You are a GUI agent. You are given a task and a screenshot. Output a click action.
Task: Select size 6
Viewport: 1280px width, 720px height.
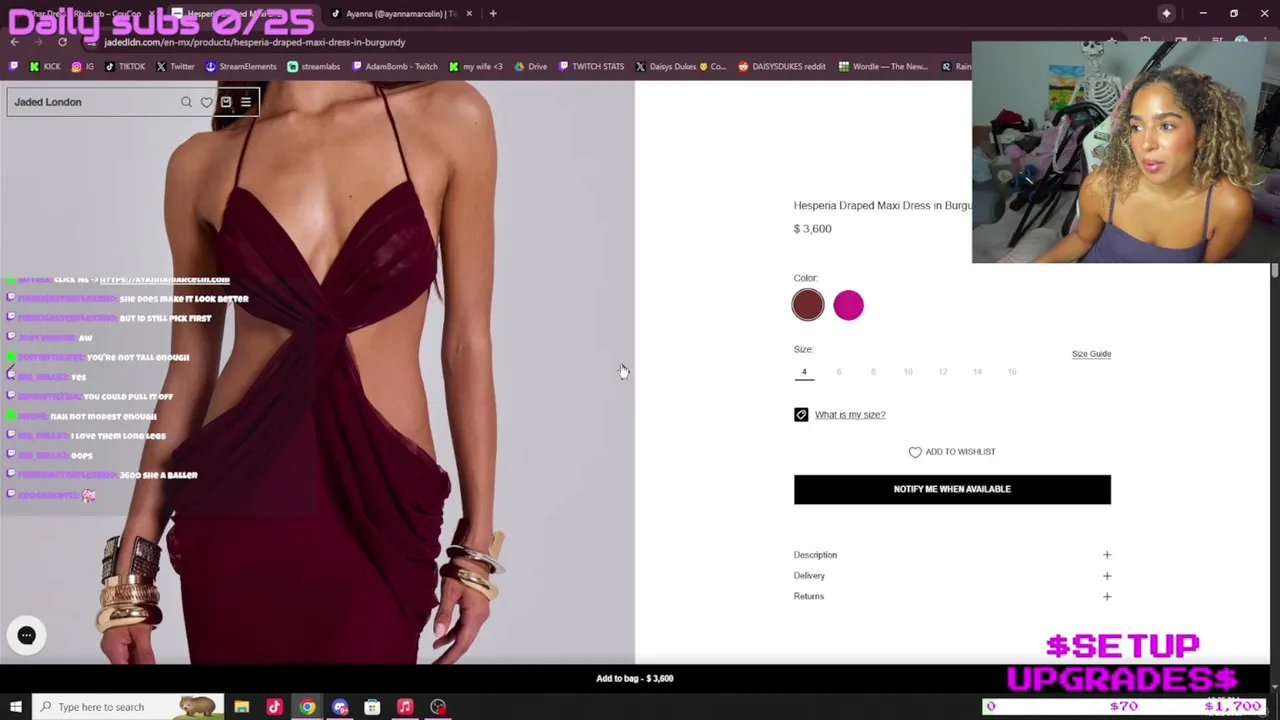click(839, 372)
